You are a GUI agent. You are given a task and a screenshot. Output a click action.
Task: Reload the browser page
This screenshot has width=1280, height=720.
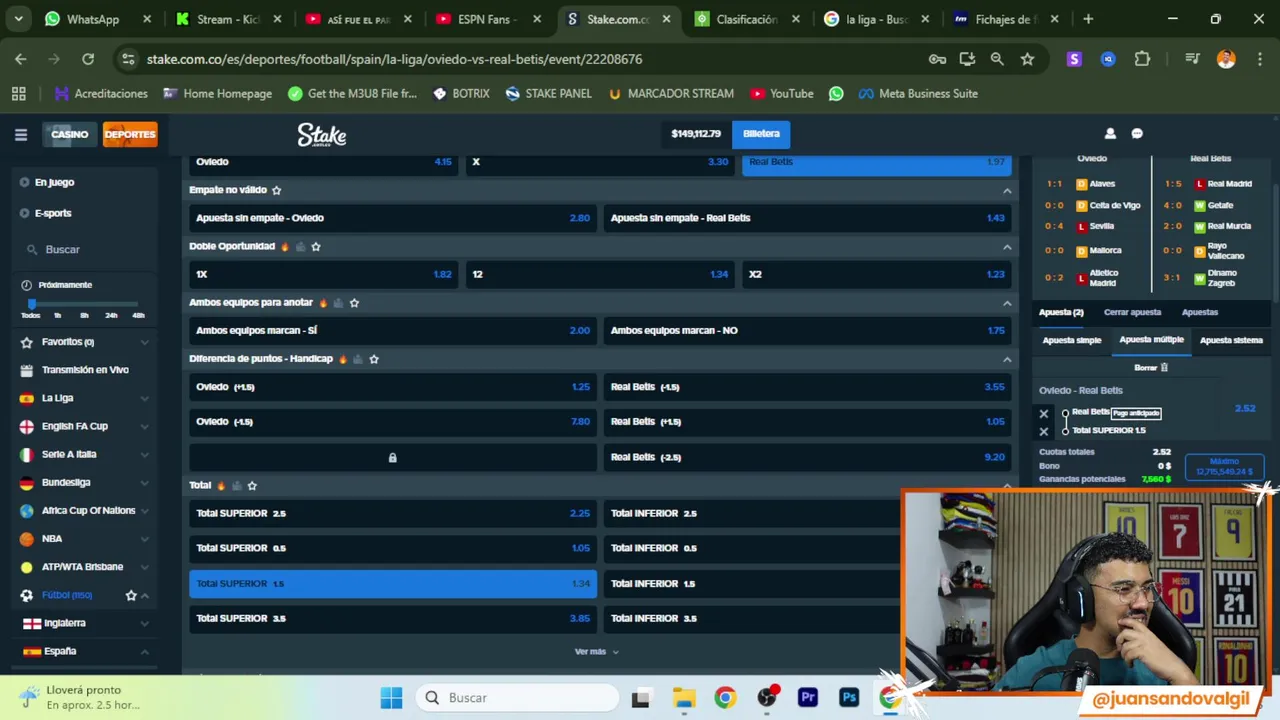click(x=88, y=59)
